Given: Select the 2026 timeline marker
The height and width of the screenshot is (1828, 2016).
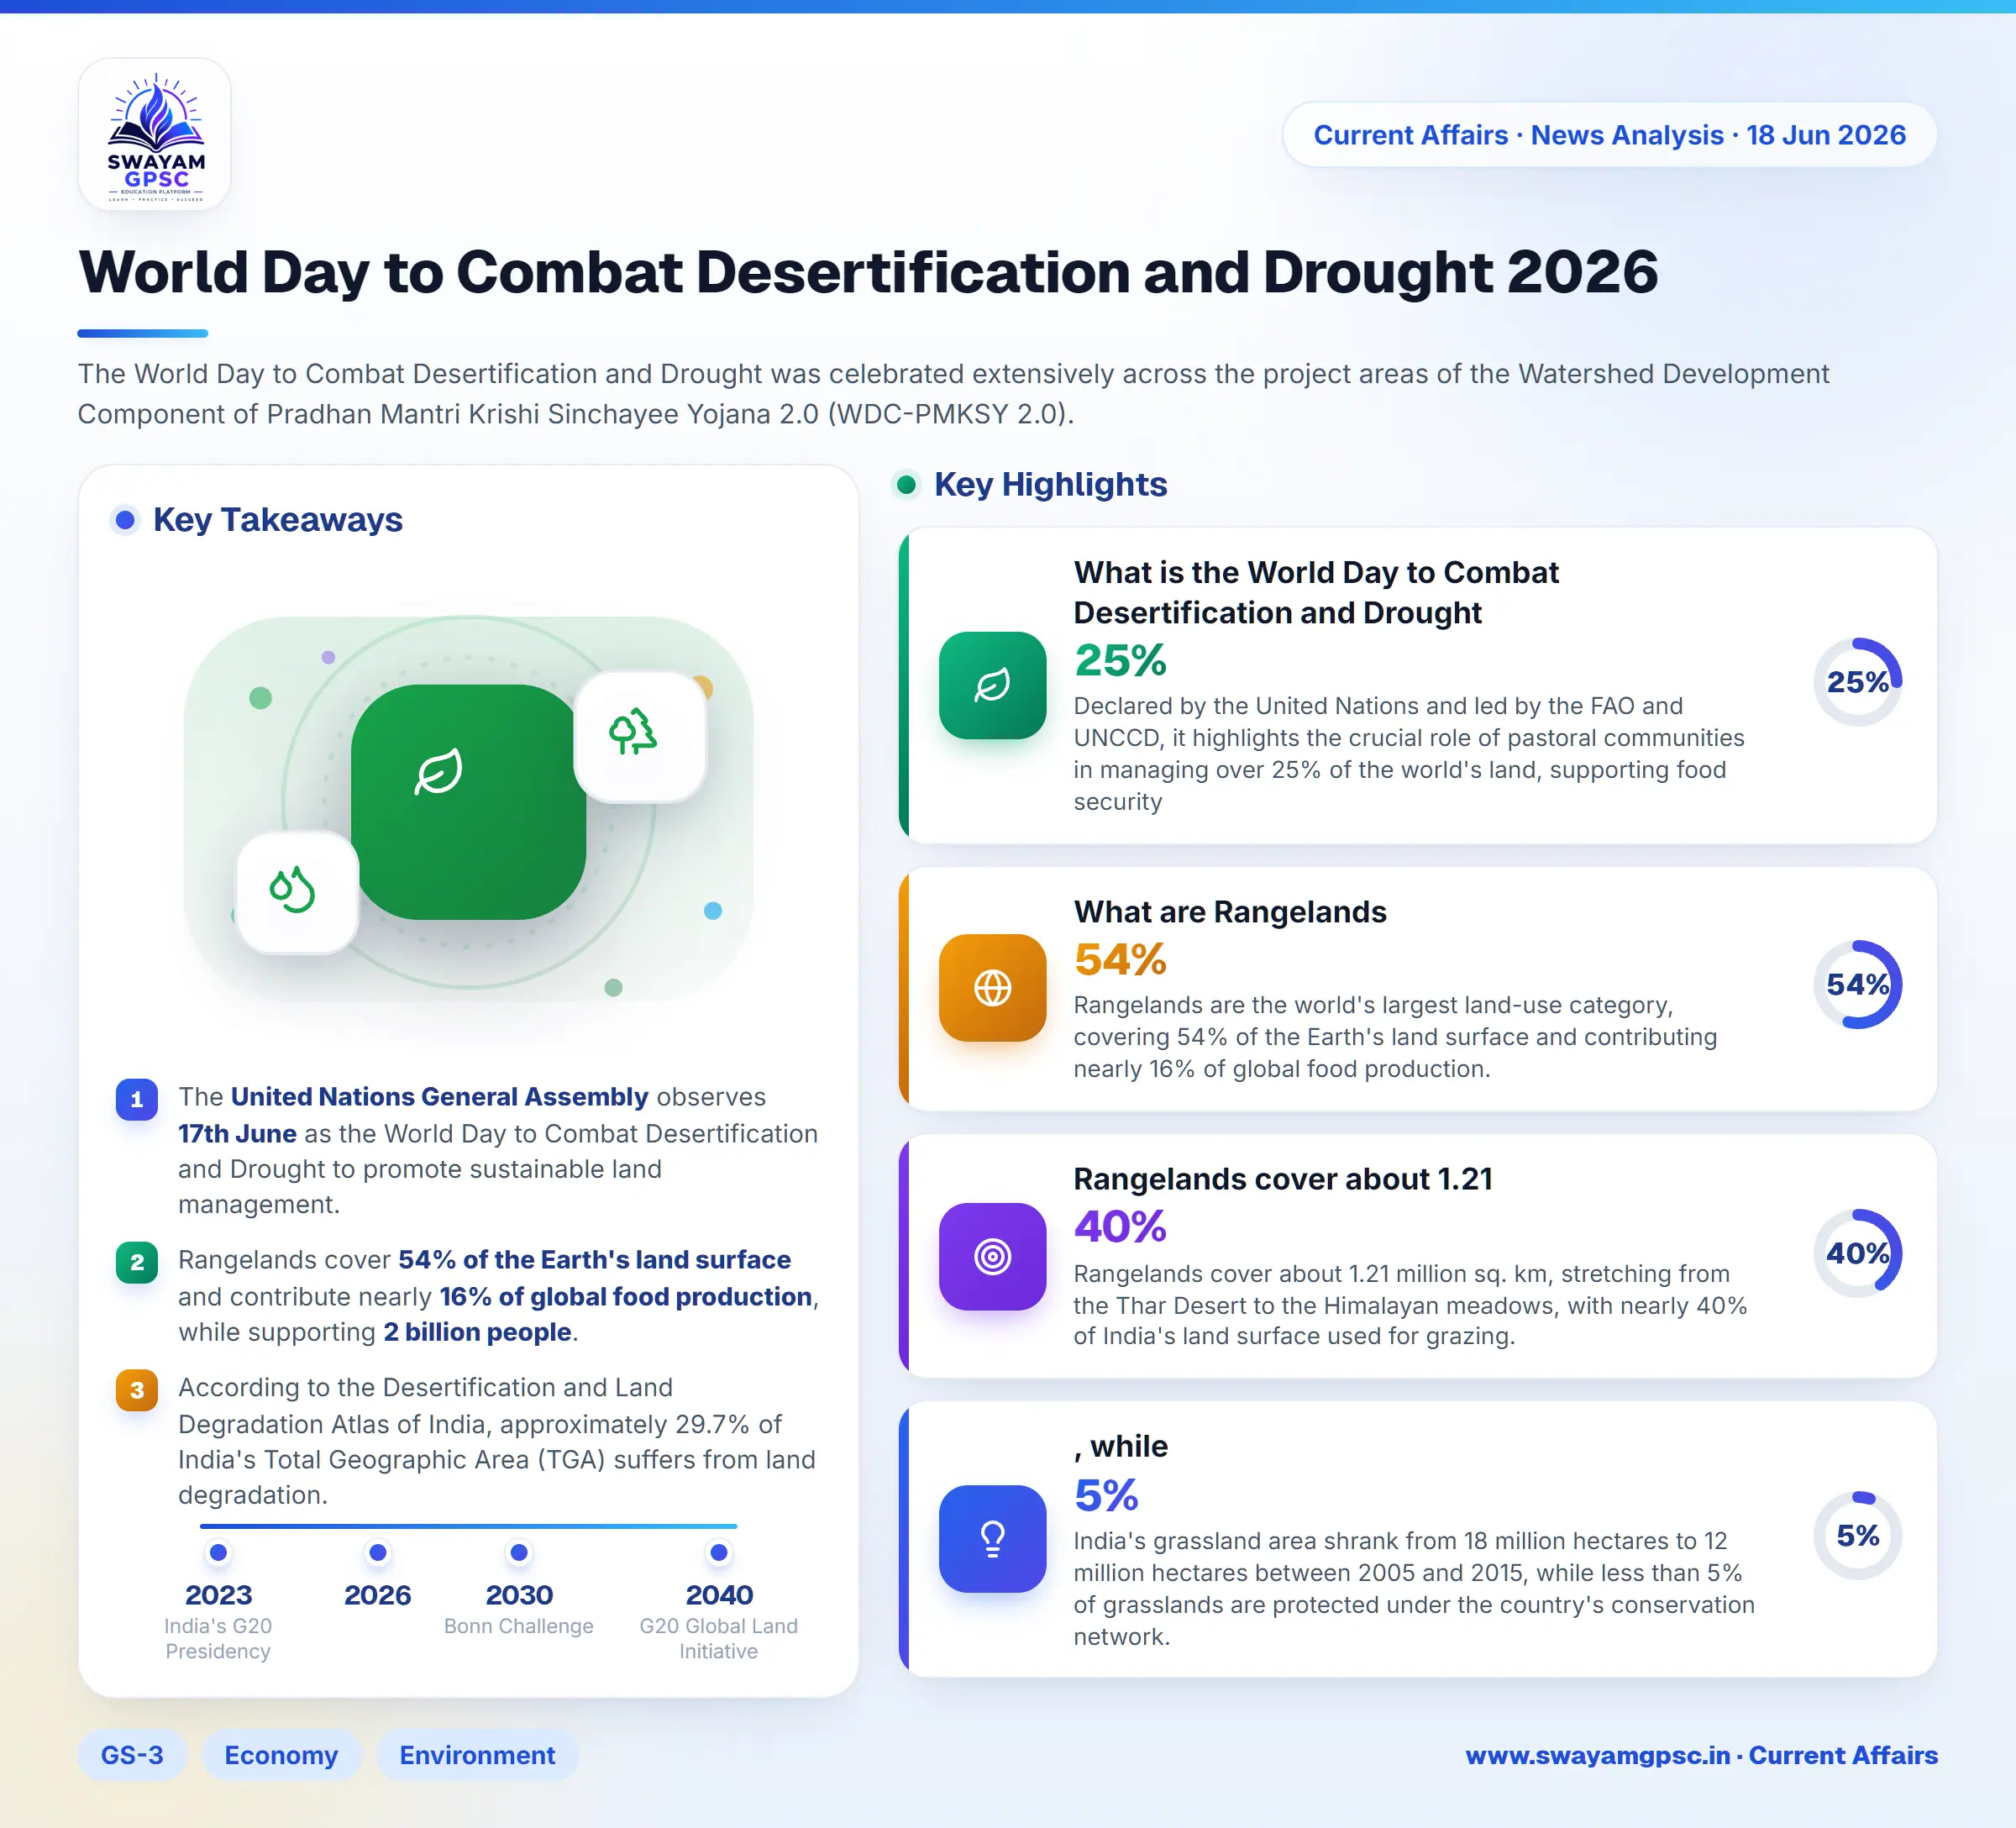Looking at the screenshot, I should coord(378,1552).
